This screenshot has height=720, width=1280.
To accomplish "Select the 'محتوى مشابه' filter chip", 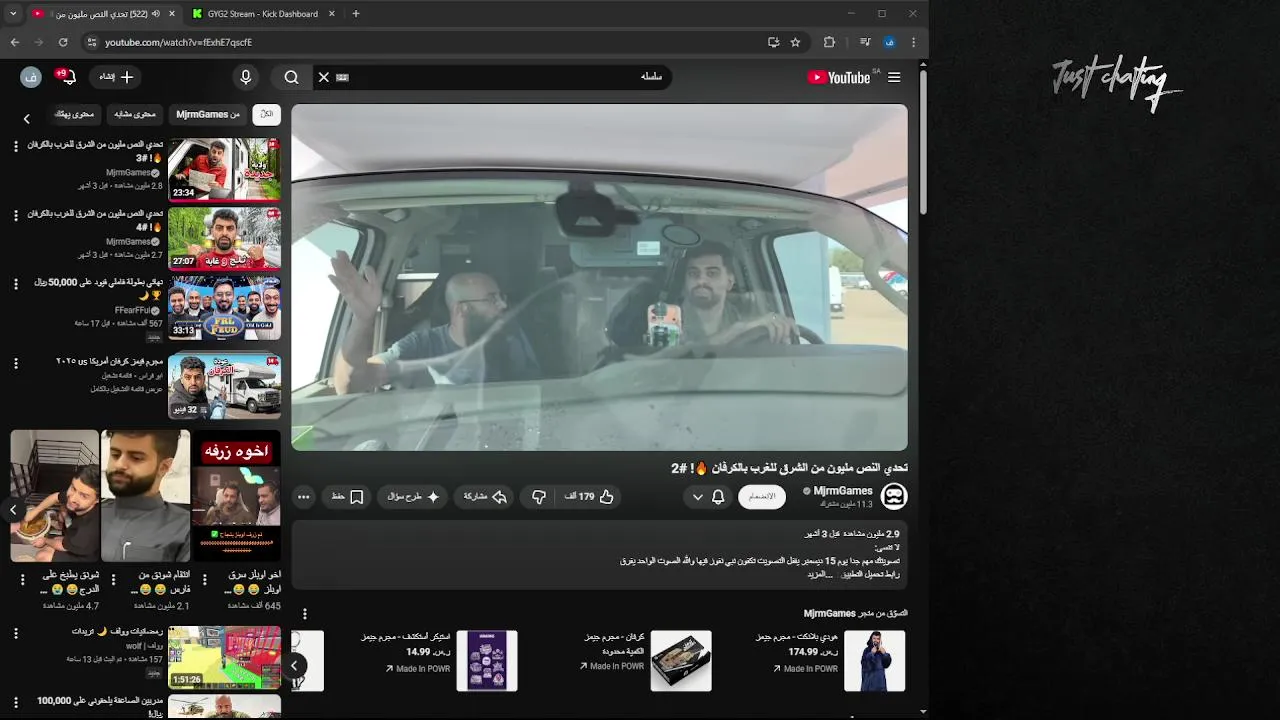I will pos(134,114).
